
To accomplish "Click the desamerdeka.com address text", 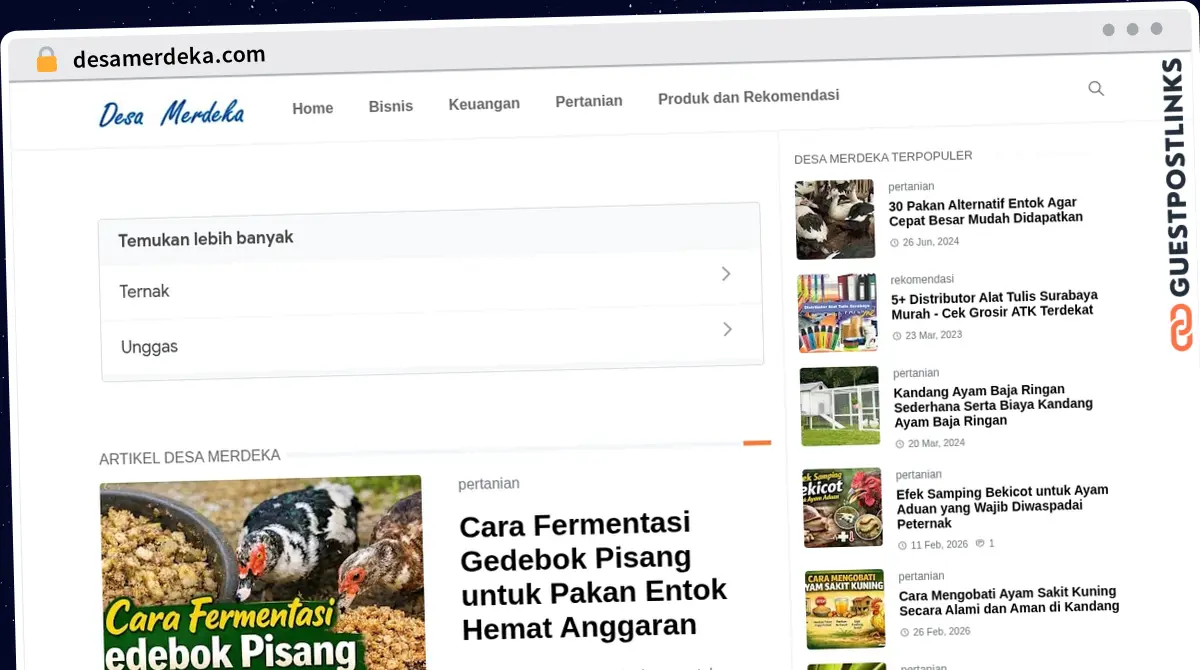I will 169,57.
